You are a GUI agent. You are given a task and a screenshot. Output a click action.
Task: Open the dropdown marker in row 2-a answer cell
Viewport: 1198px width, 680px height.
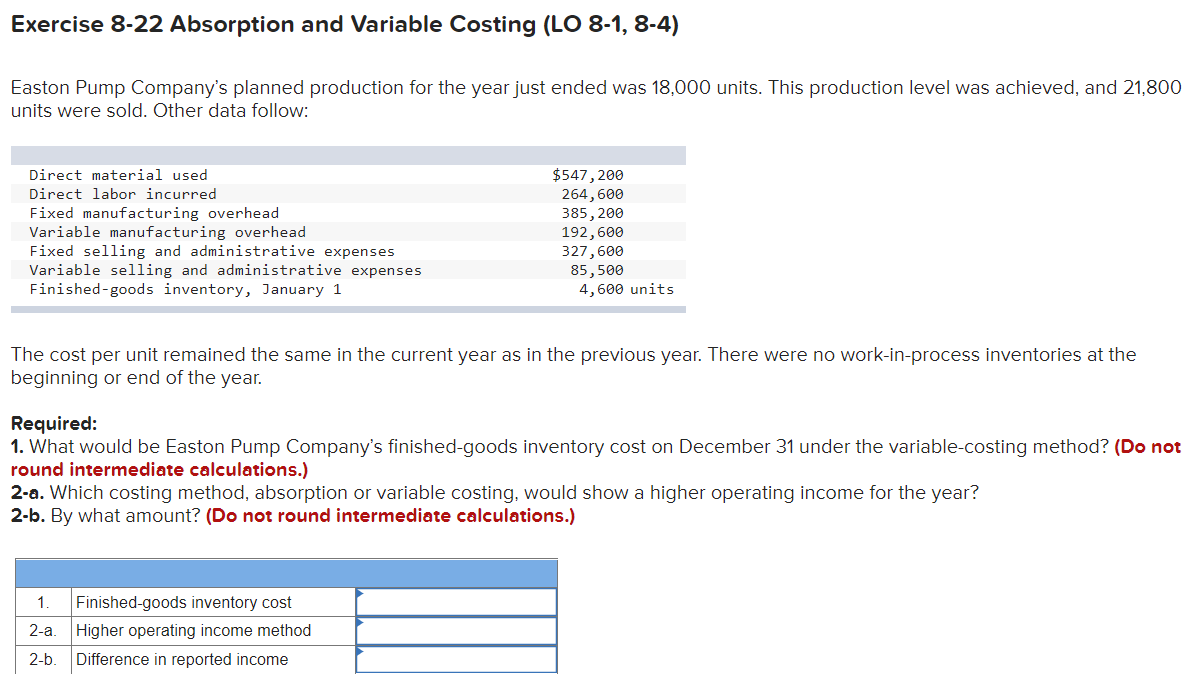click(x=360, y=623)
